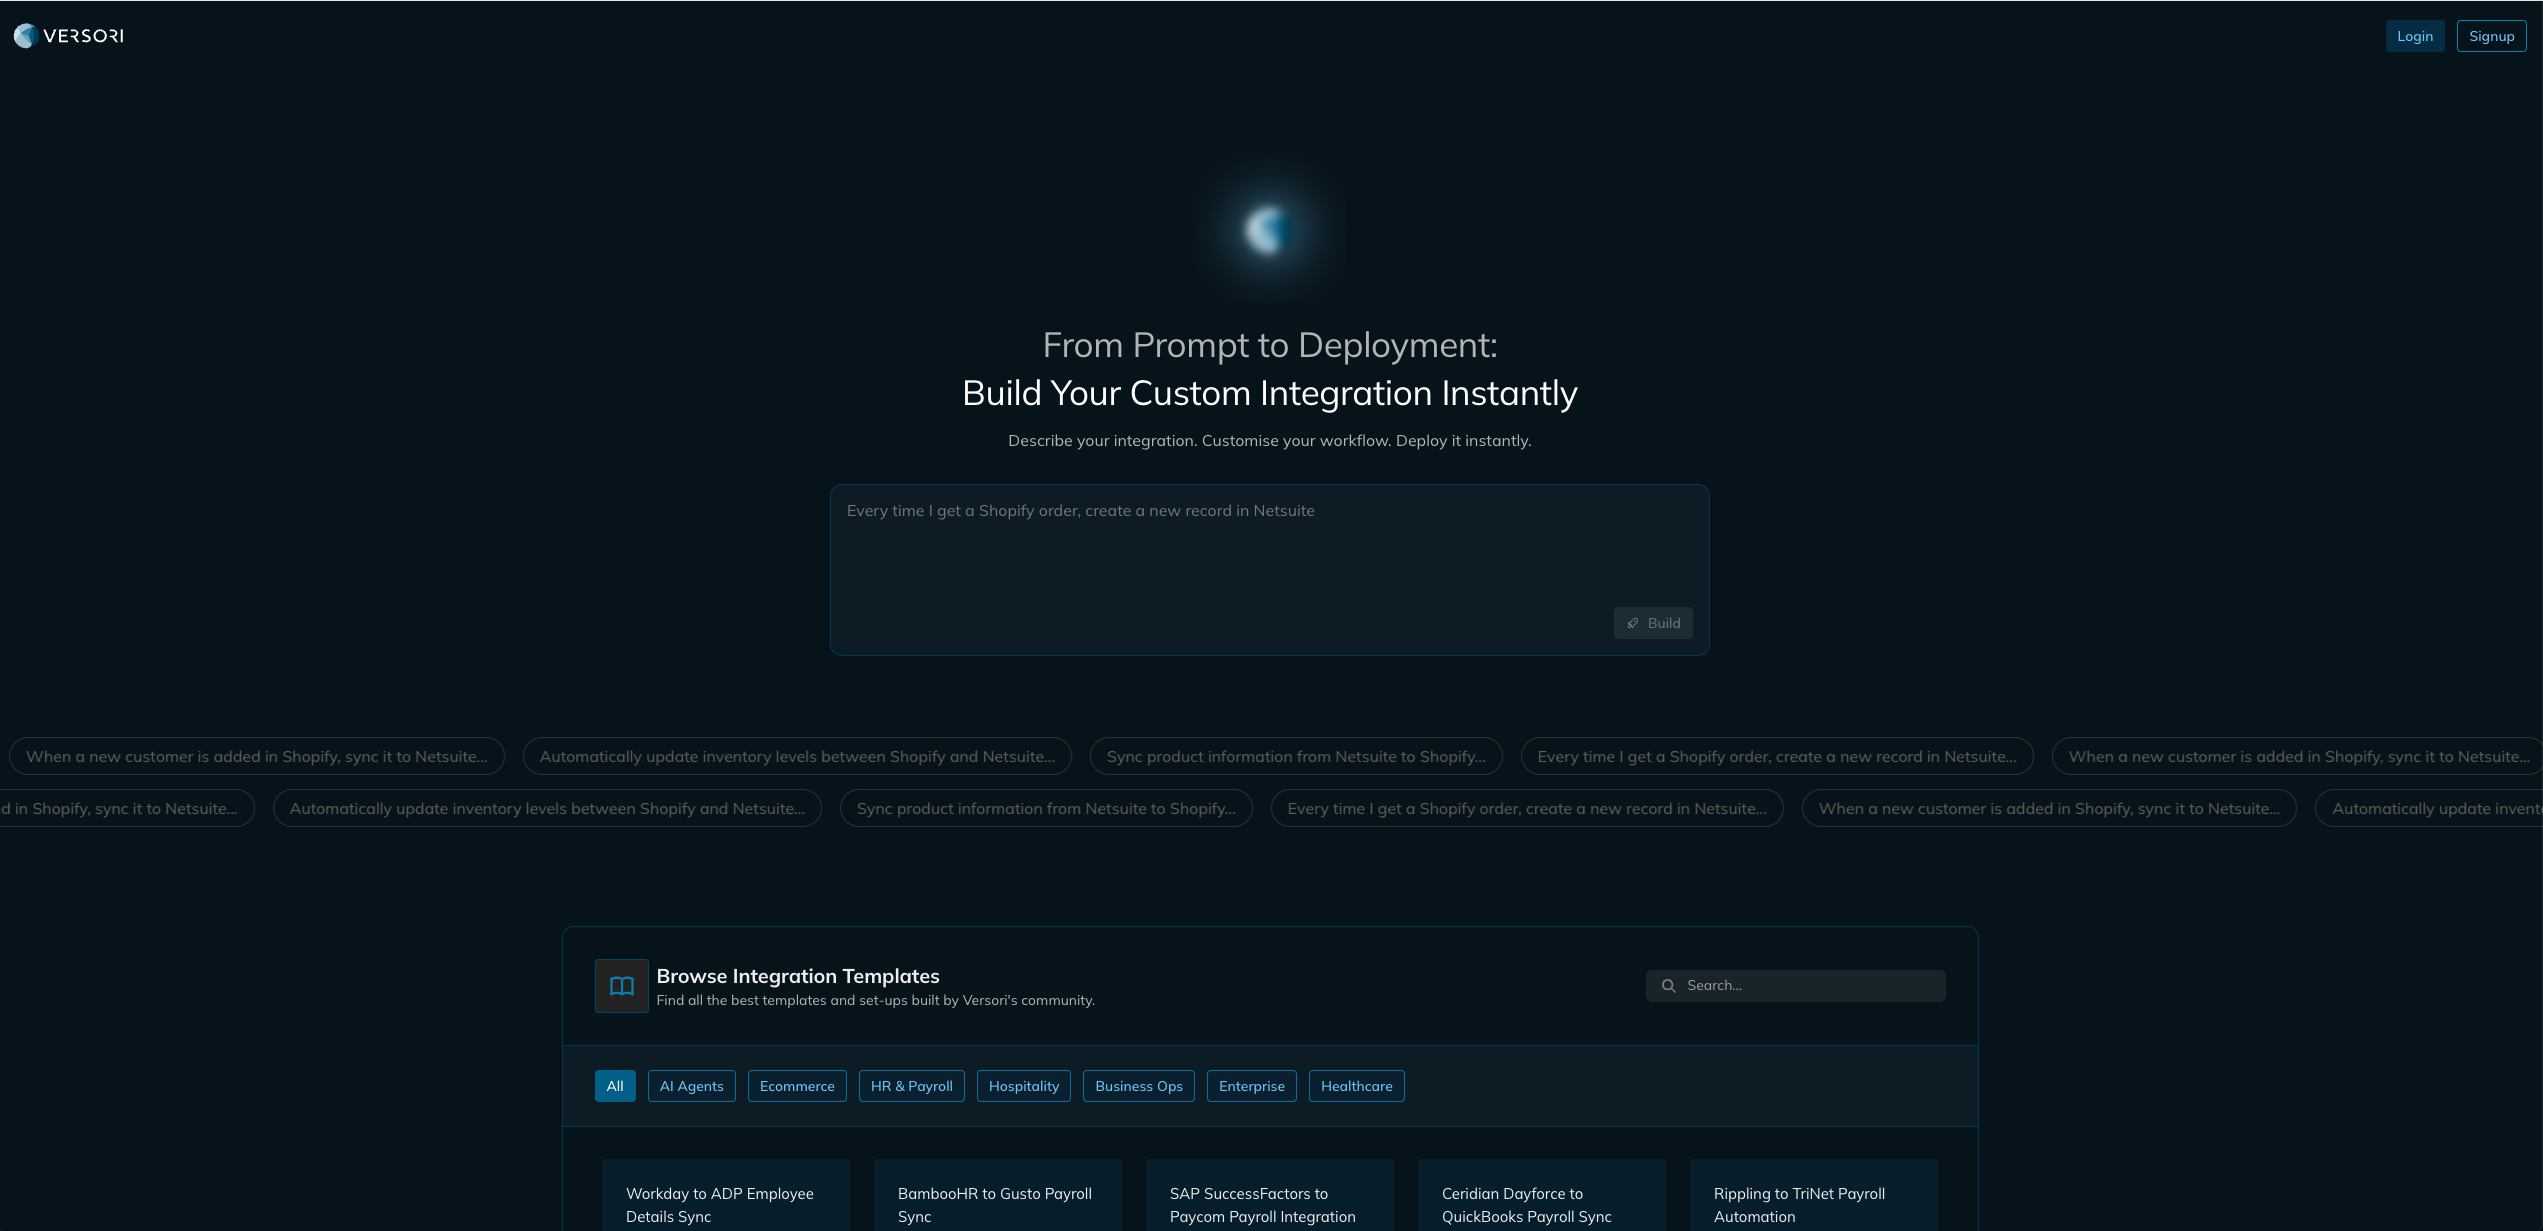Screen dimensions: 2543x1231
Task: Click the glowing moon orb icon
Action: coord(1268,230)
